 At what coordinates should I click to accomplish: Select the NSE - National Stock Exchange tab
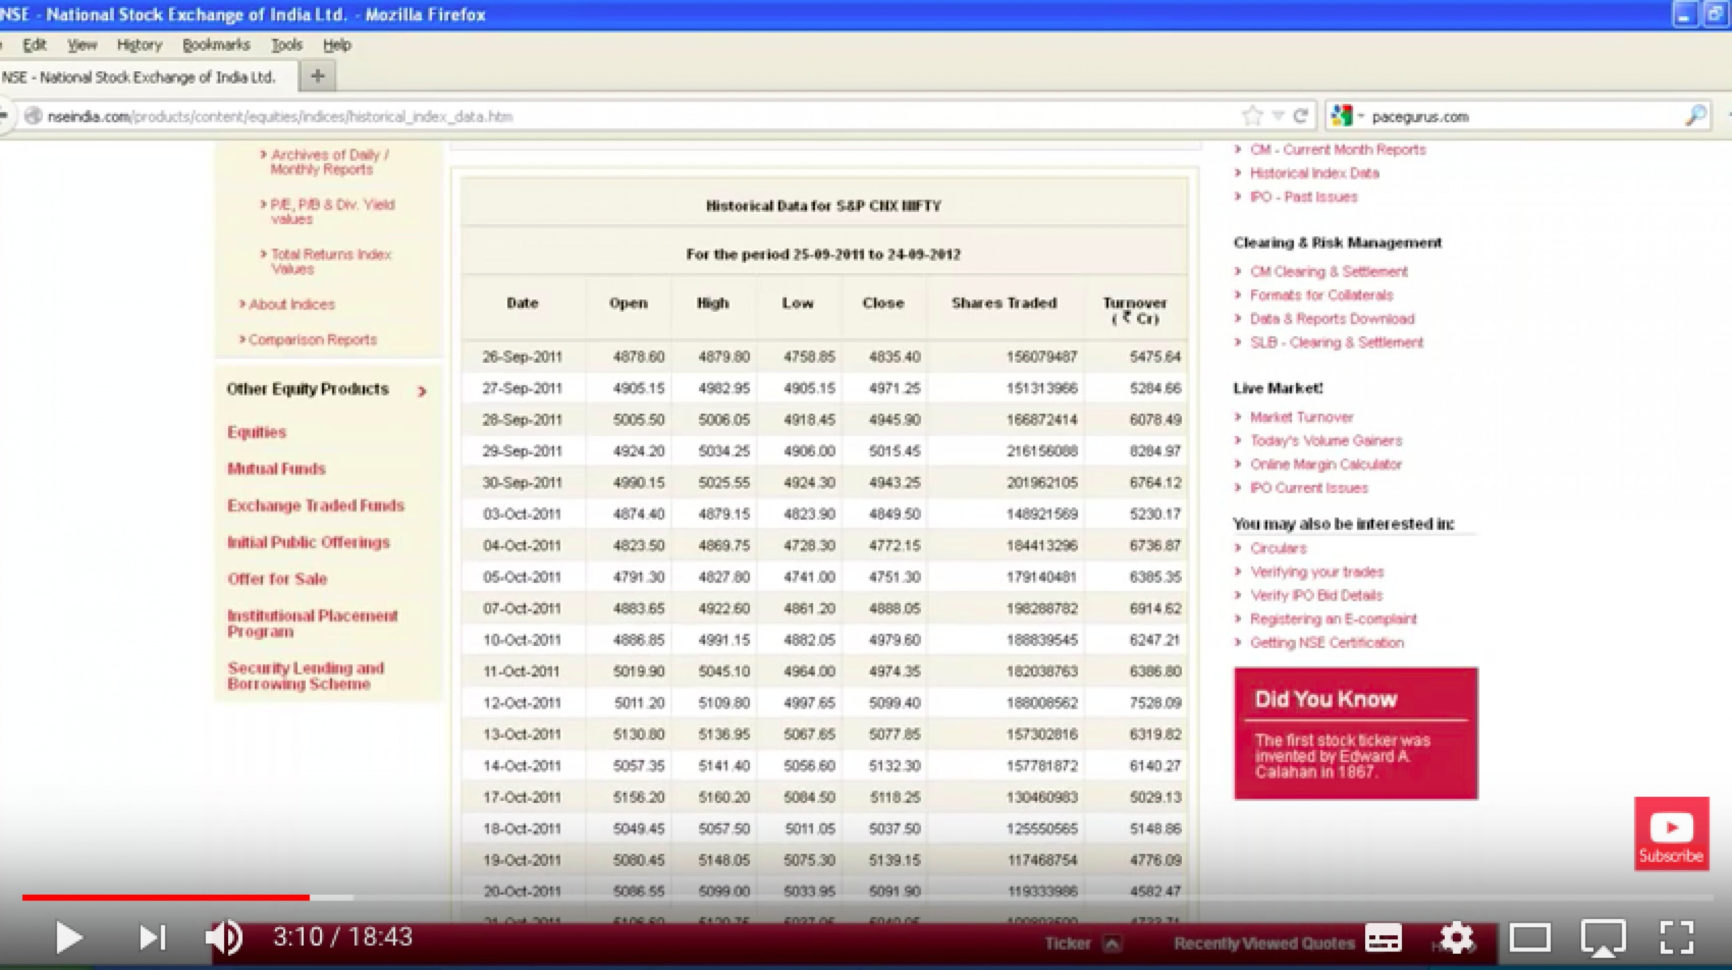140,76
